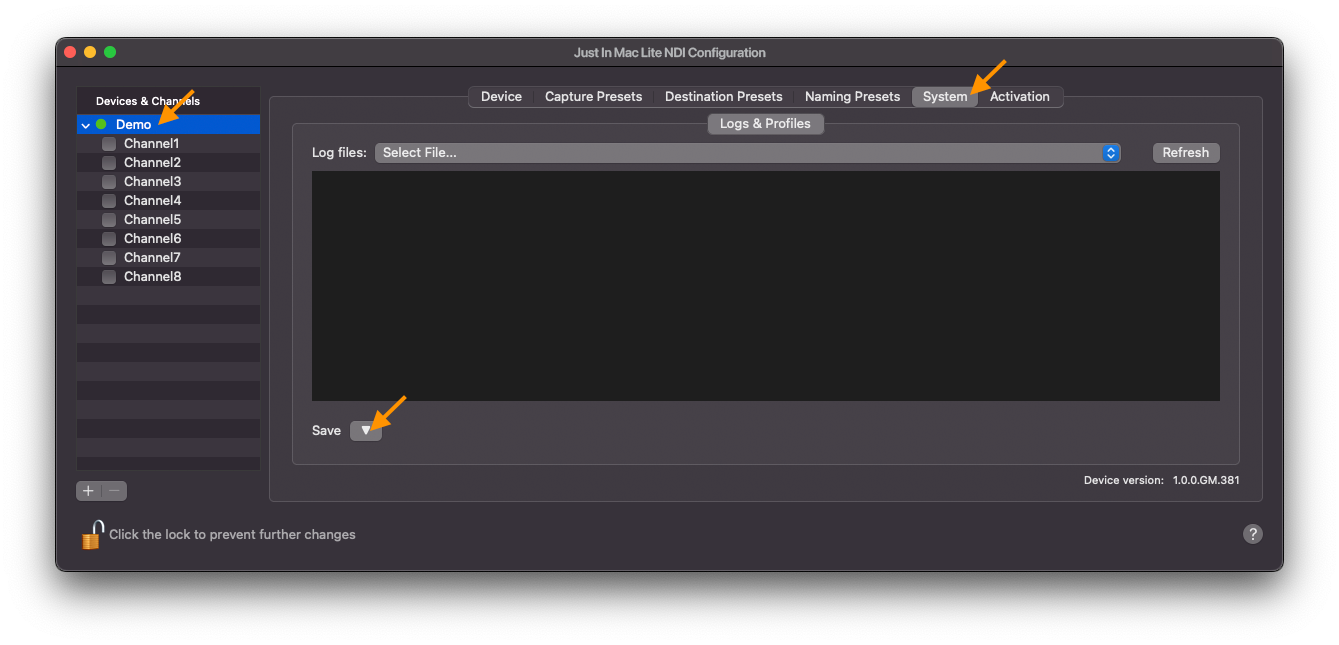Screen dimensions: 1339x645
Task: Click the 'Click the lock to prevent further changes' text
Action: tap(232, 535)
